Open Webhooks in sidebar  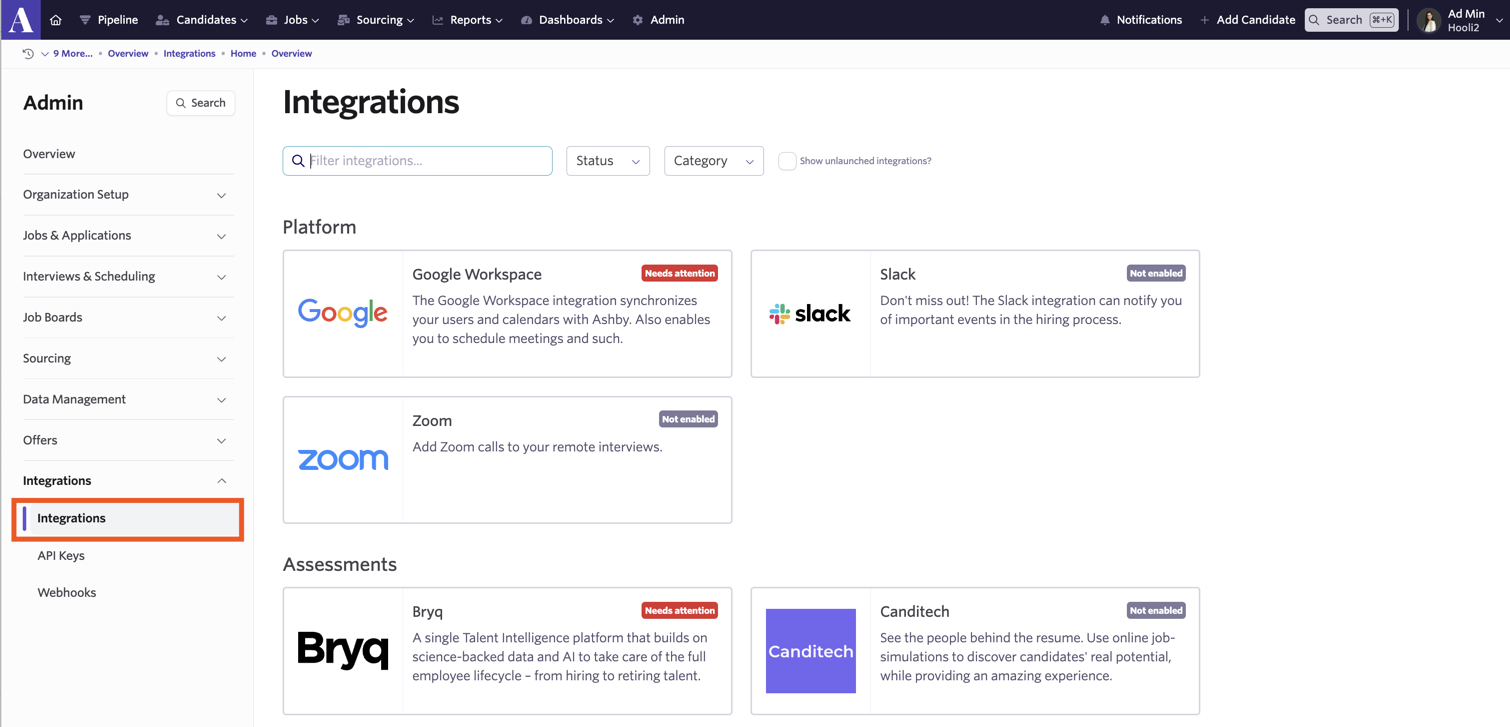click(x=67, y=593)
